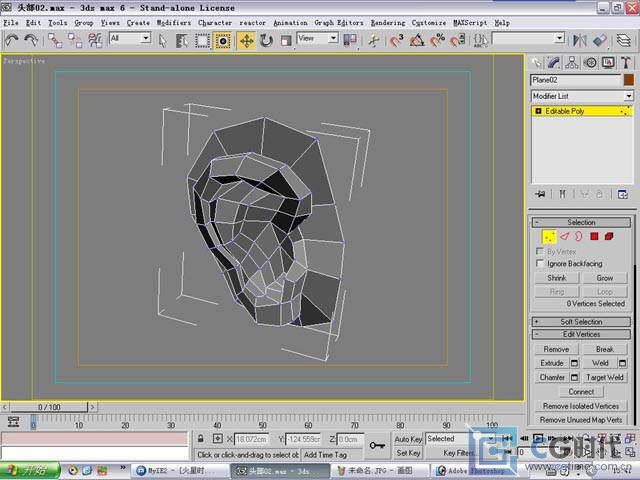This screenshot has width=640, height=480.
Task: Expand the Soft Selection rollout
Action: click(581, 322)
